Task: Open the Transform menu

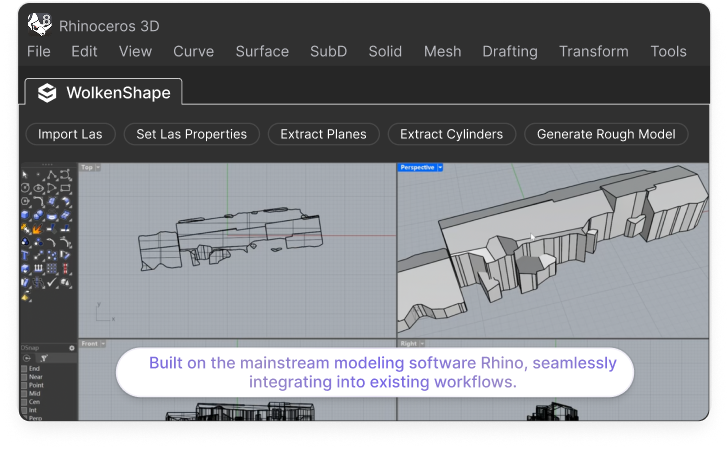Action: 594,52
